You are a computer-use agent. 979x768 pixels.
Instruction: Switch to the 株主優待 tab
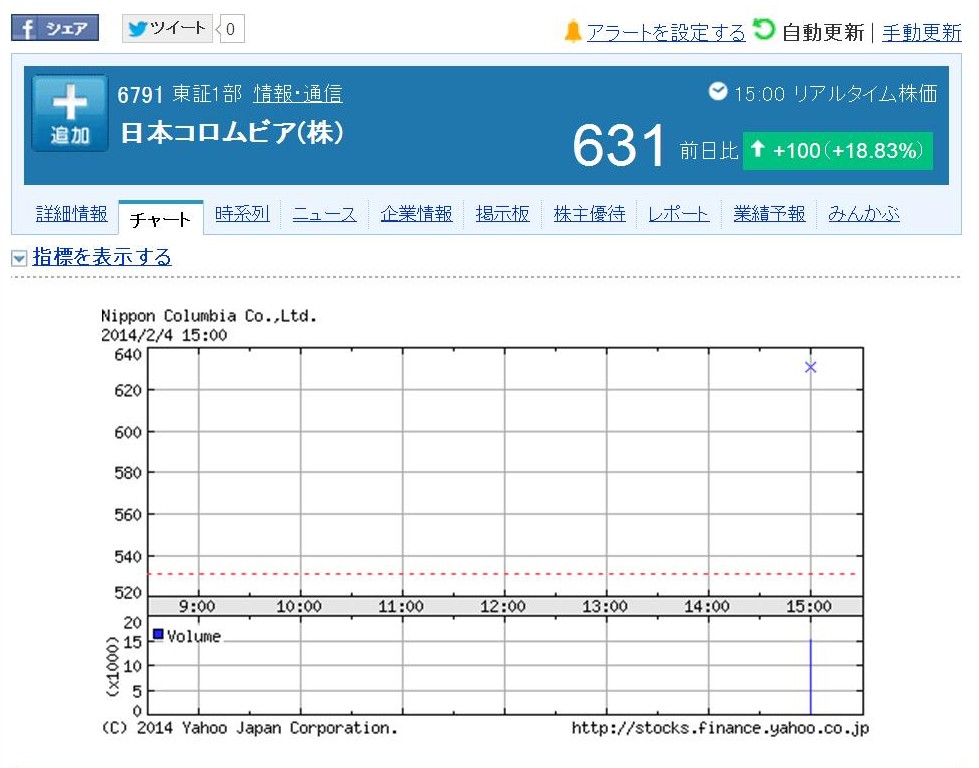pyautogui.click(x=589, y=214)
